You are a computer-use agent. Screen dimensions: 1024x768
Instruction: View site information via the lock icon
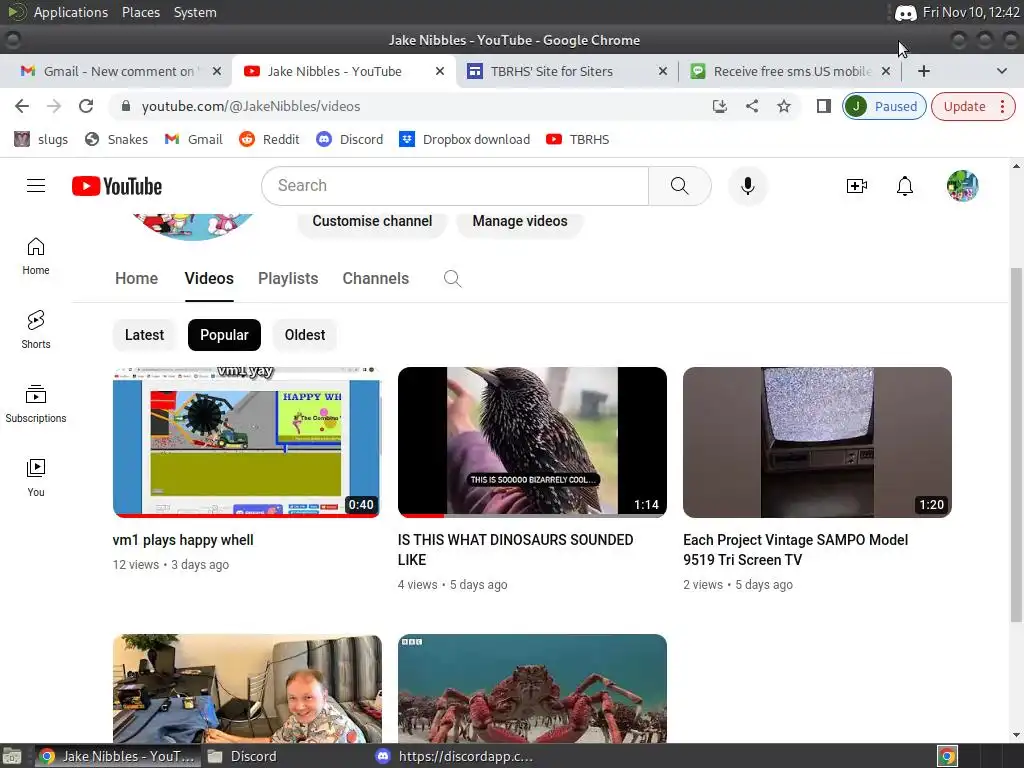pos(126,106)
